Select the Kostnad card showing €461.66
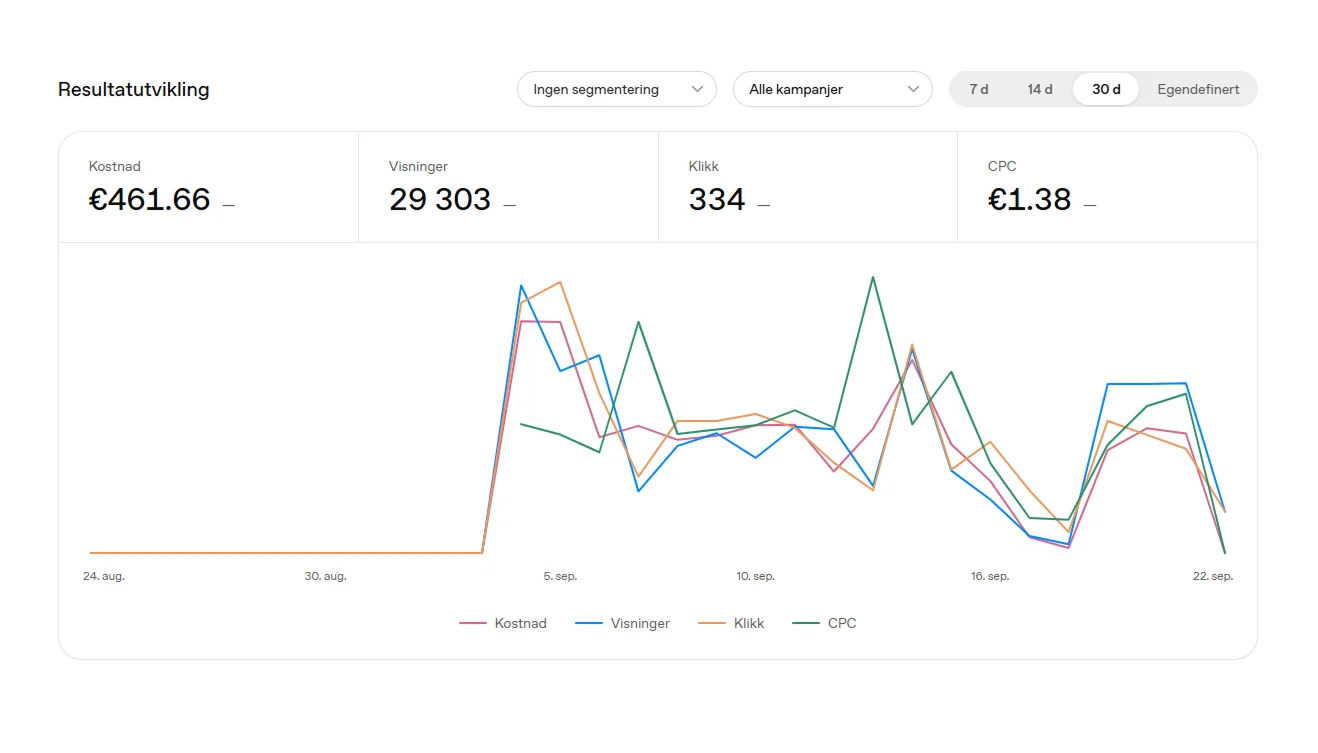 click(209, 187)
